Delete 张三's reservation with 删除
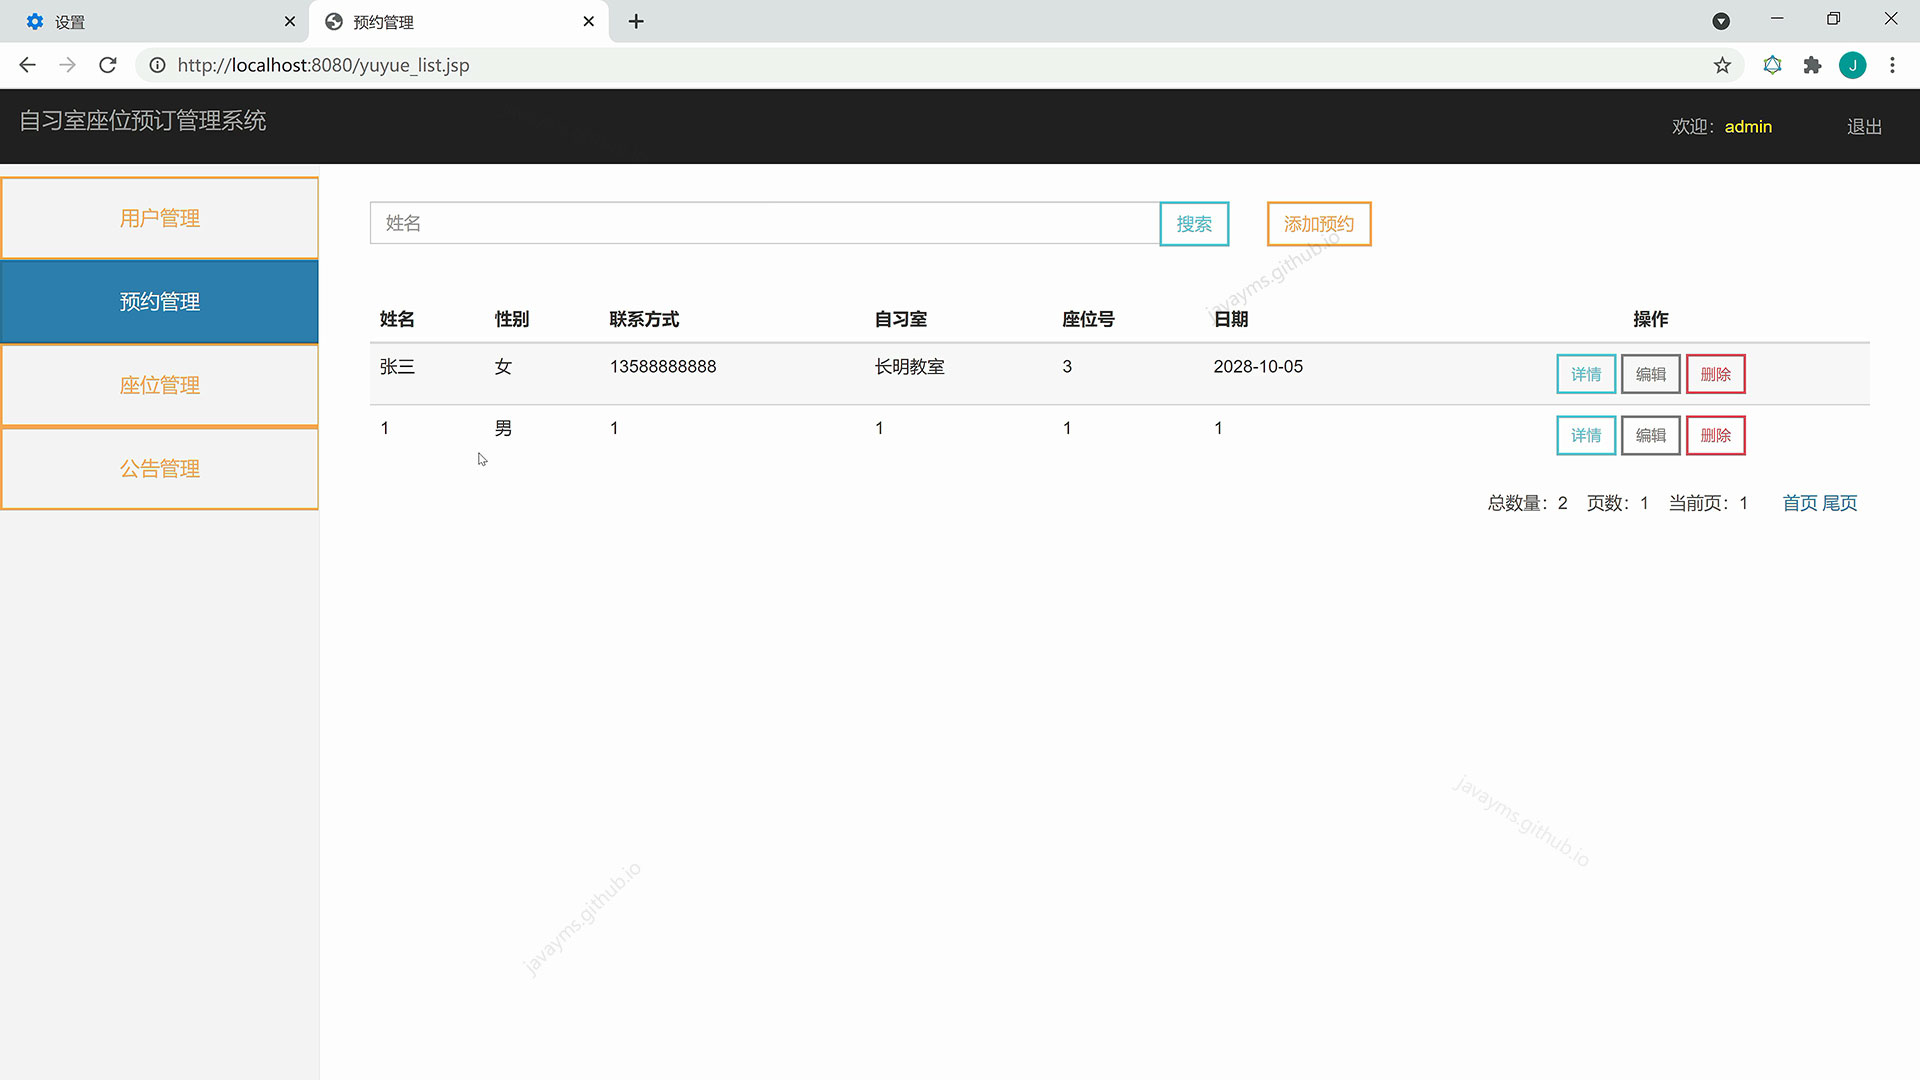The width and height of the screenshot is (1920, 1080). pos(1715,373)
